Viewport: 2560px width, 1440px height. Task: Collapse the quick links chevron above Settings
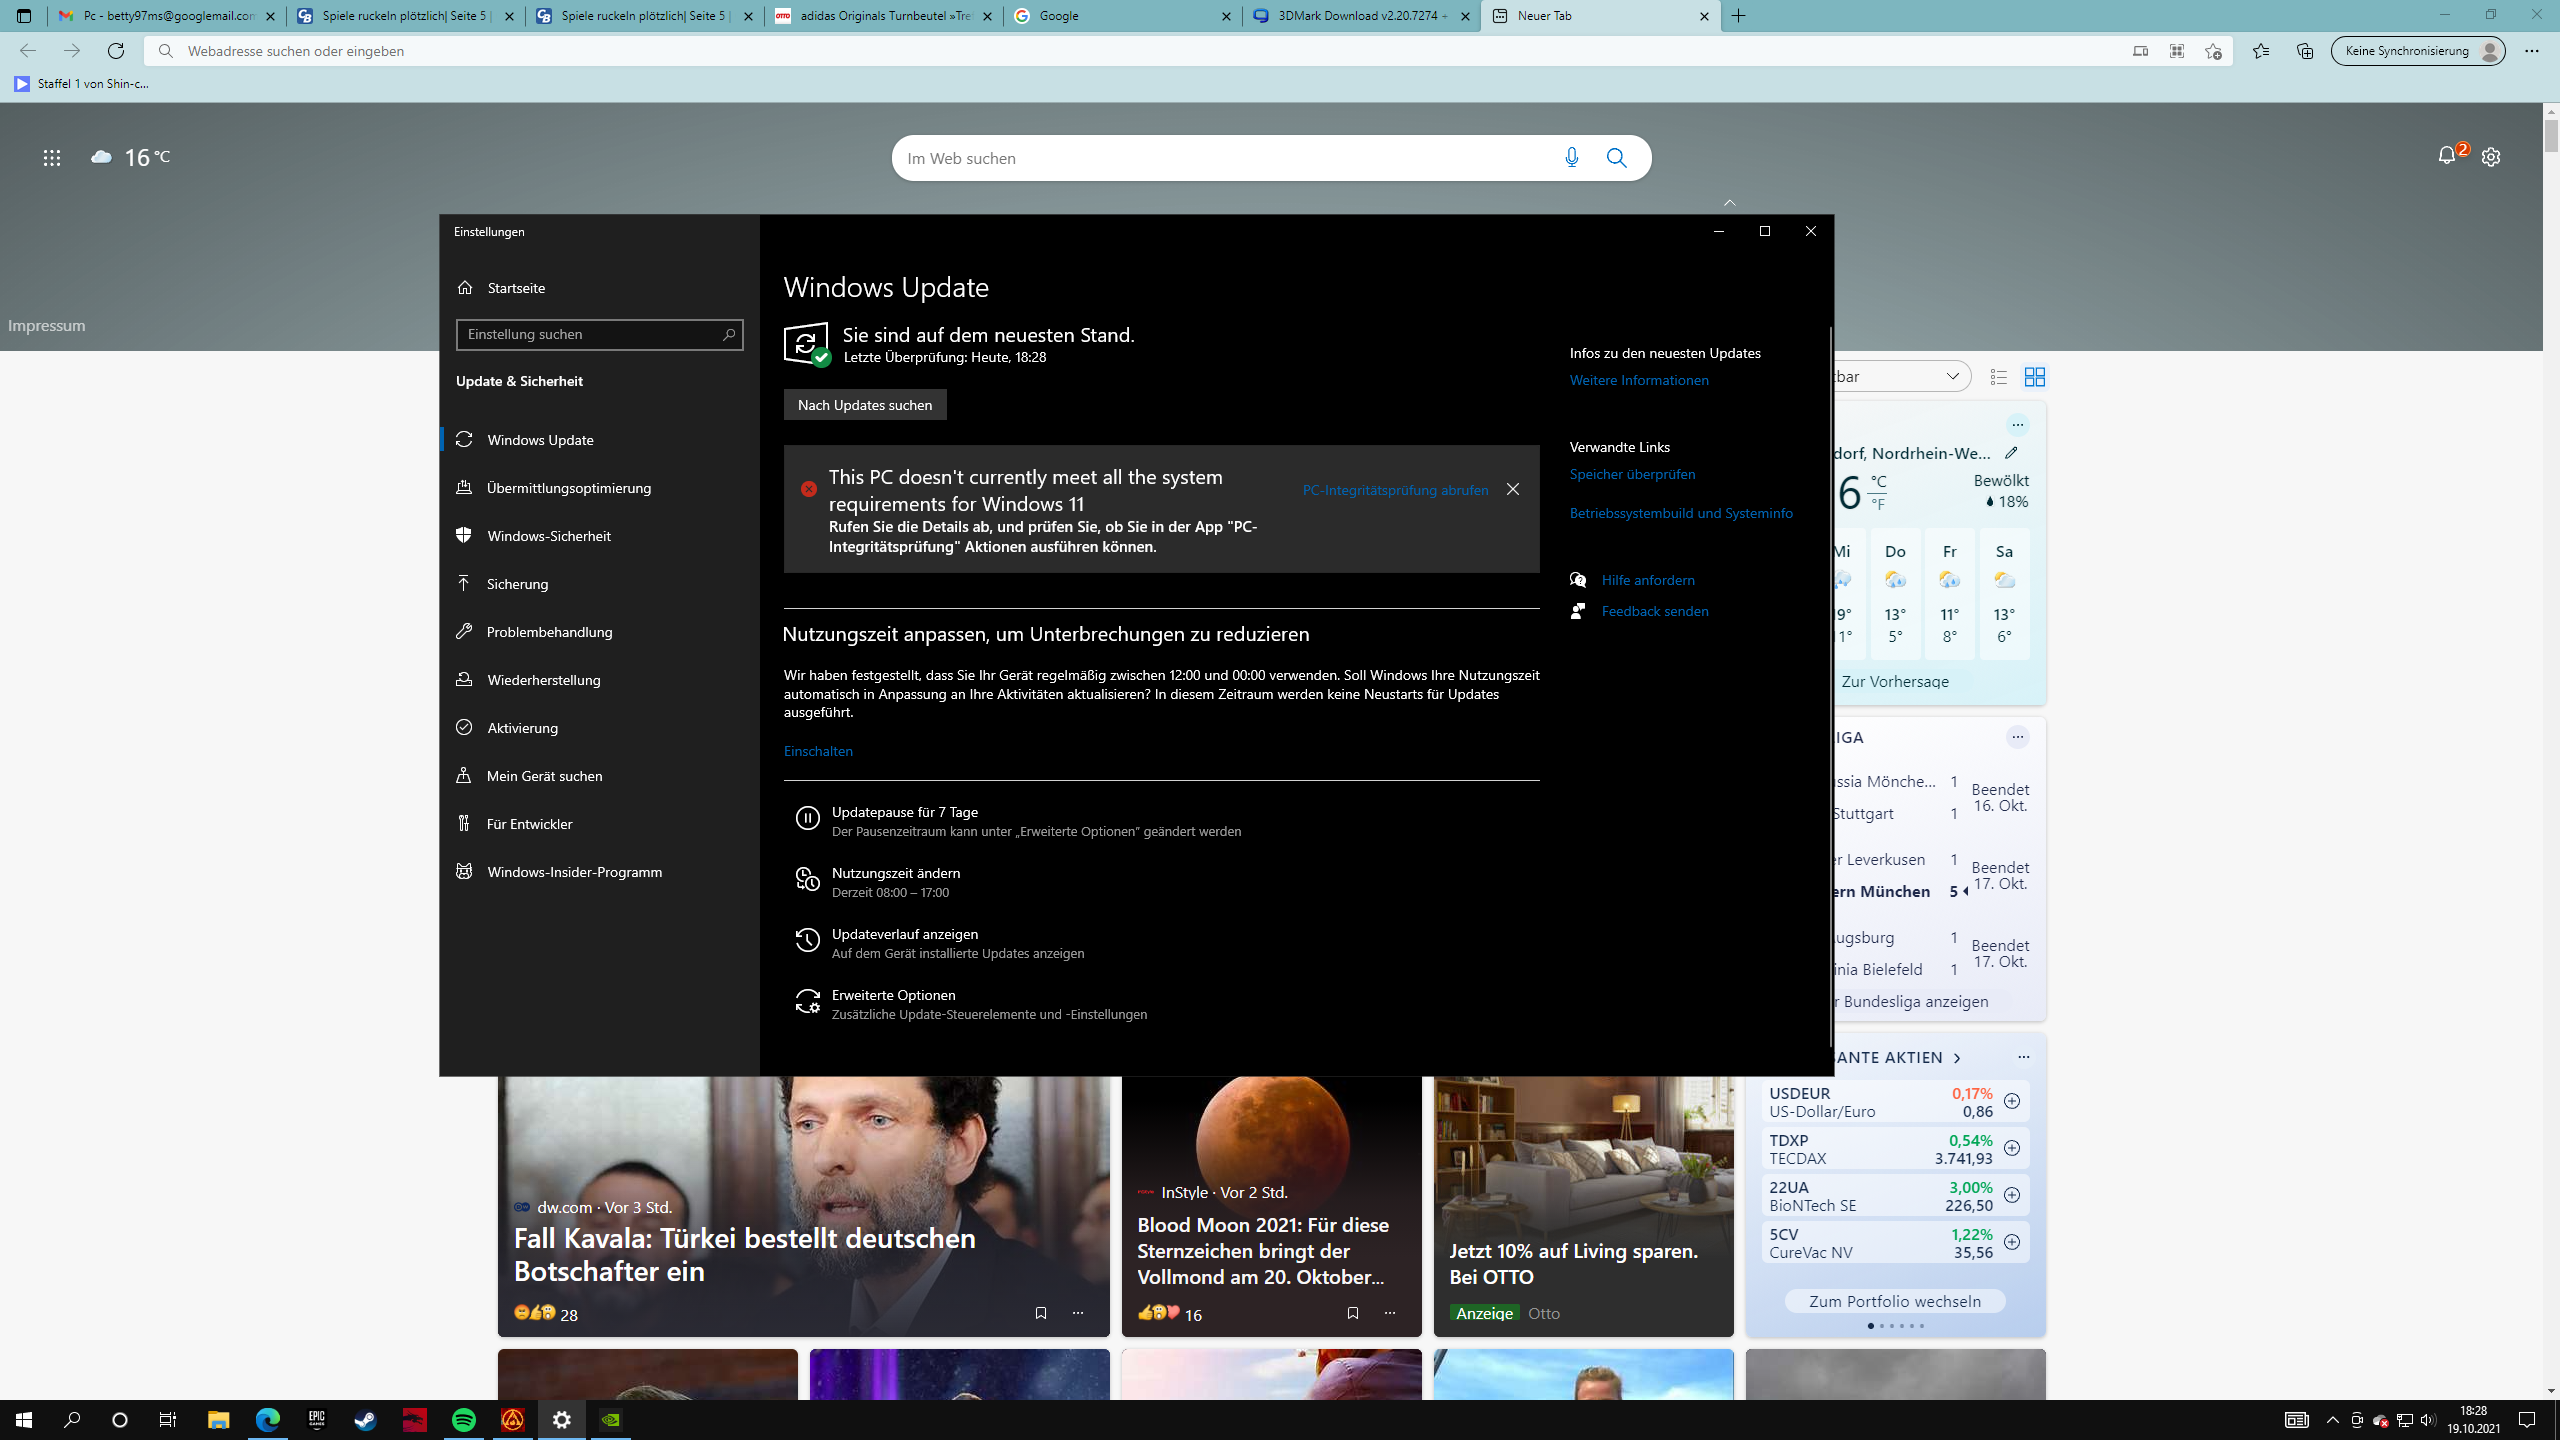coord(1730,203)
